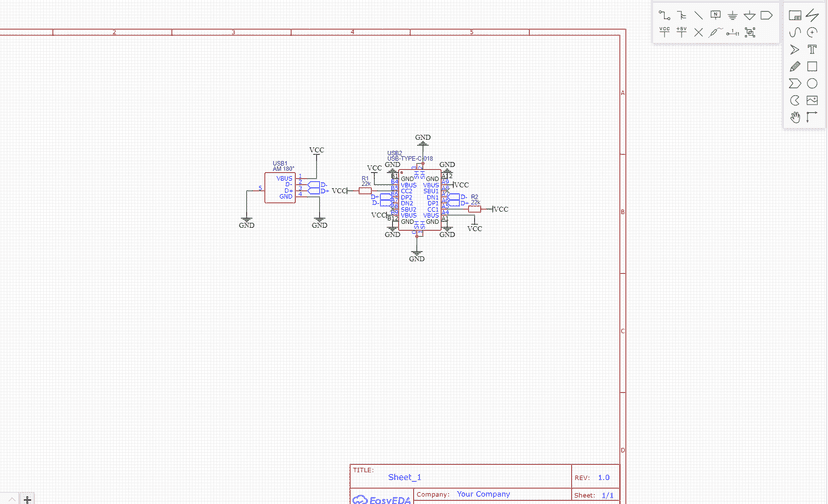Click the REV value 1.0
Screen dimensions: 828x504
tap(604, 477)
